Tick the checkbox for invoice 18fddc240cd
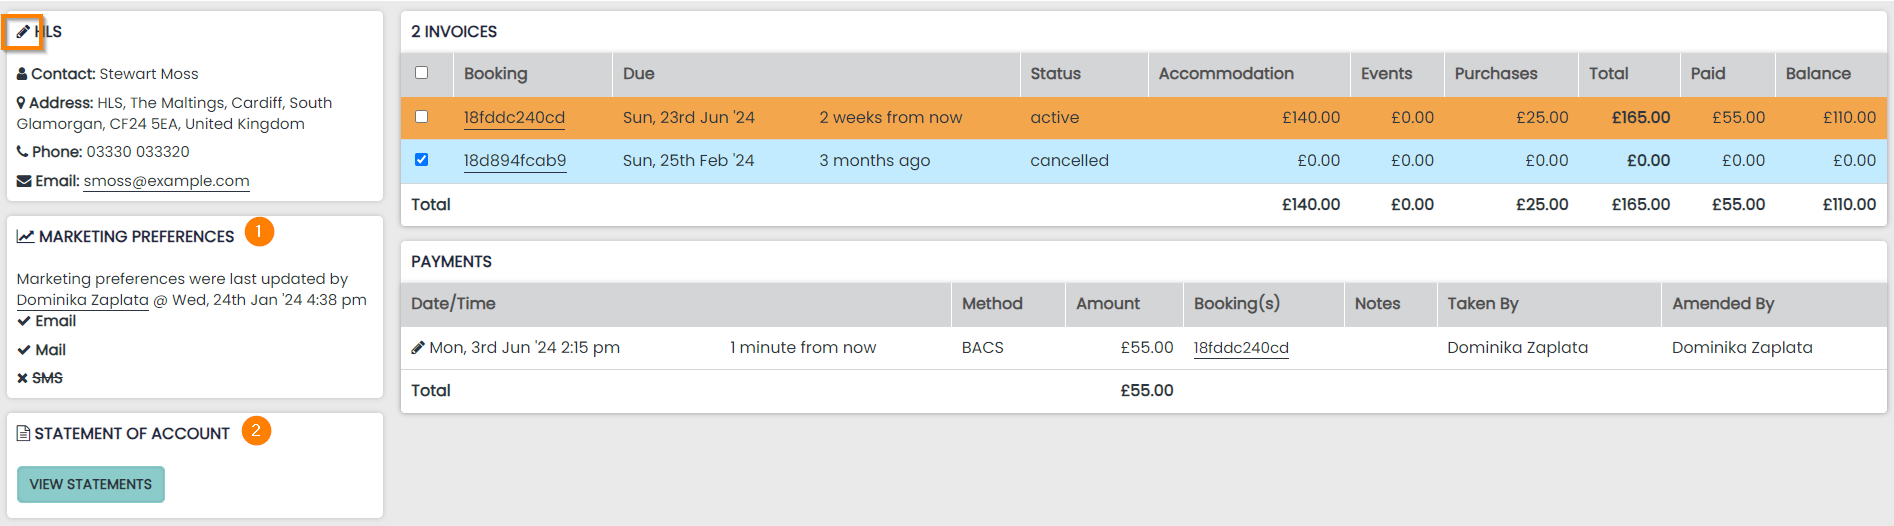The image size is (1894, 526). 421,117
